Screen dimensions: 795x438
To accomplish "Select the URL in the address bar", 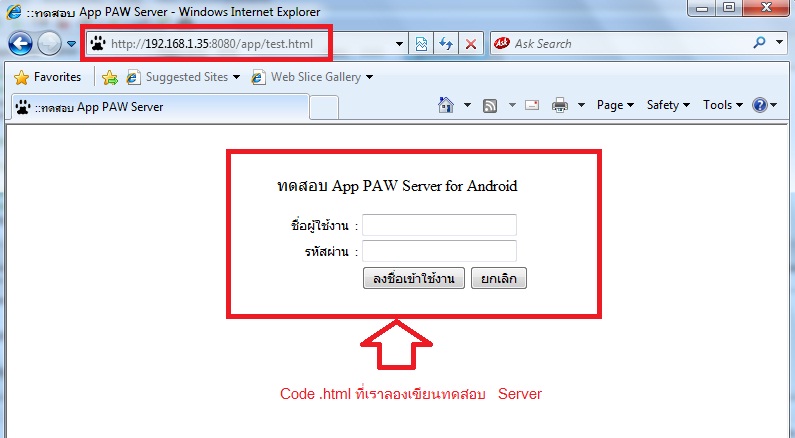I will pos(211,44).
